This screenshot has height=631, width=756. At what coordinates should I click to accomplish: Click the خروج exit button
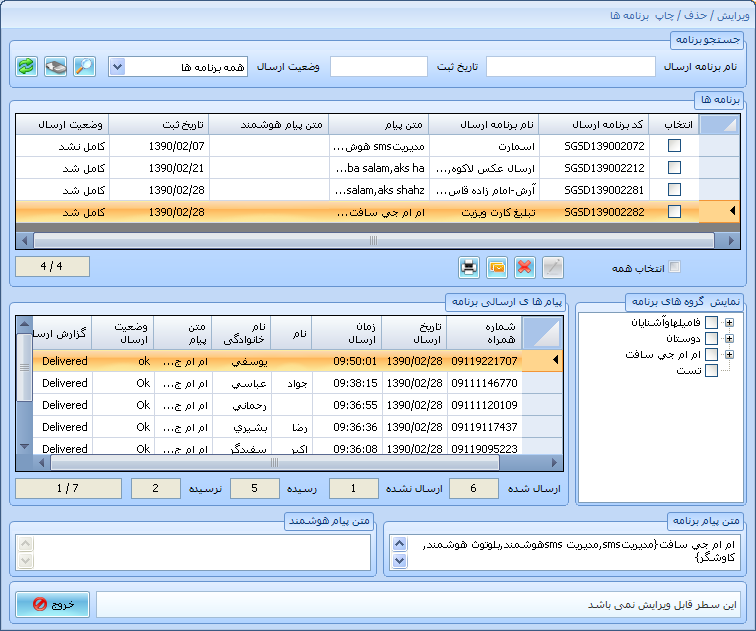pos(53,604)
